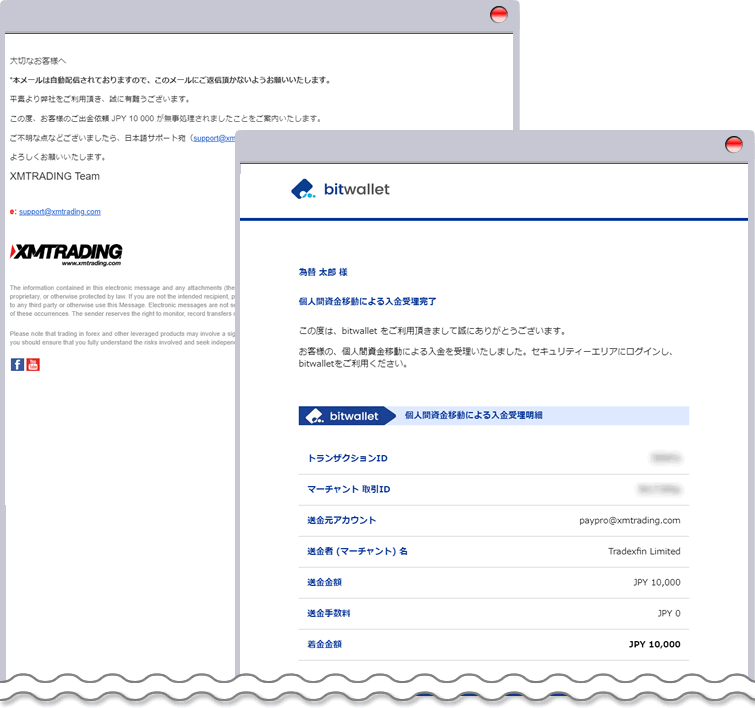Open support@xmtrading.com link below Team signature
This screenshot has height=708, width=755.
[x=60, y=211]
